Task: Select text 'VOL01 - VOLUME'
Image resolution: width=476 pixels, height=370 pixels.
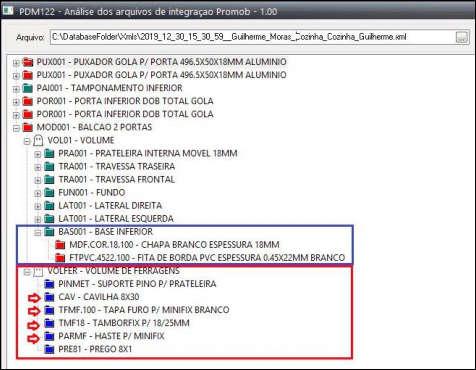Action: (x=81, y=140)
